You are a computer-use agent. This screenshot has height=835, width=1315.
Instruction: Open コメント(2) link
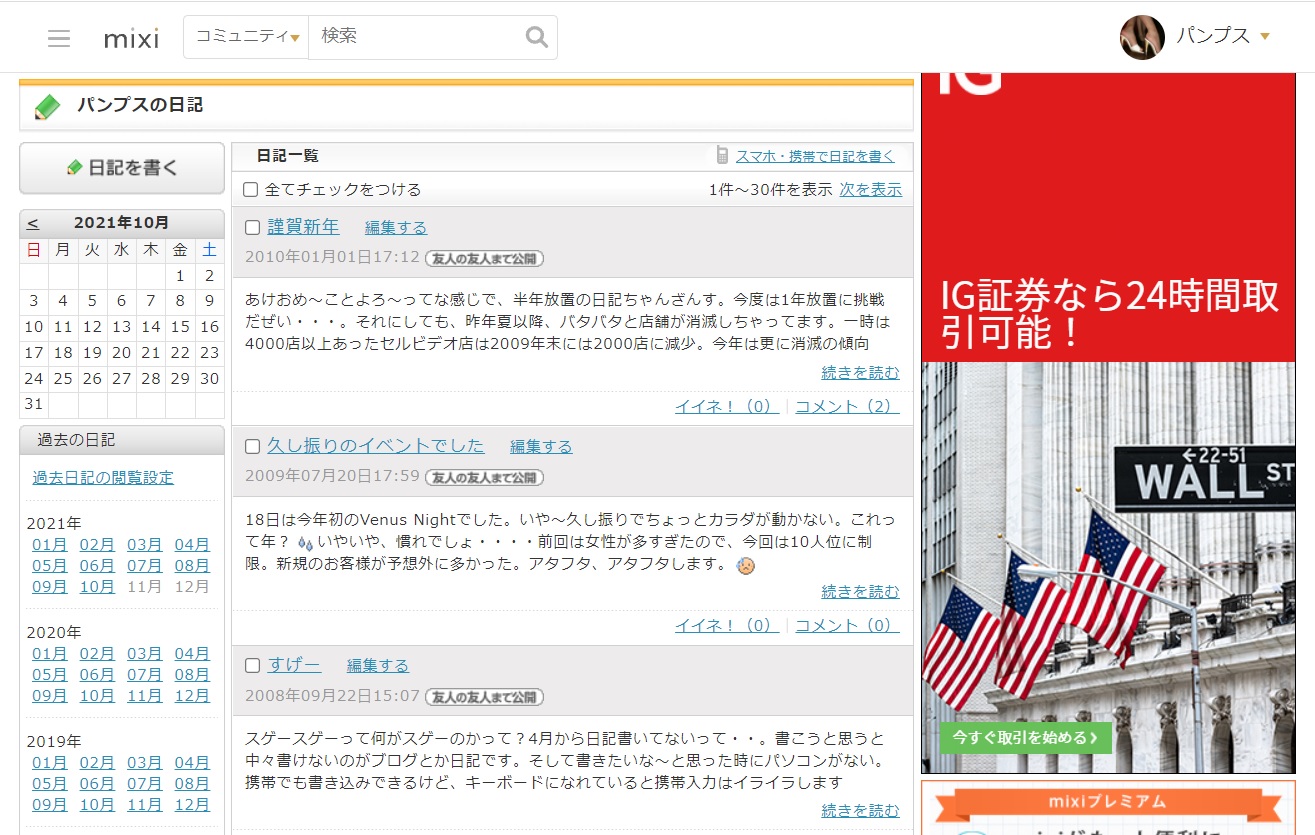pyautogui.click(x=847, y=406)
